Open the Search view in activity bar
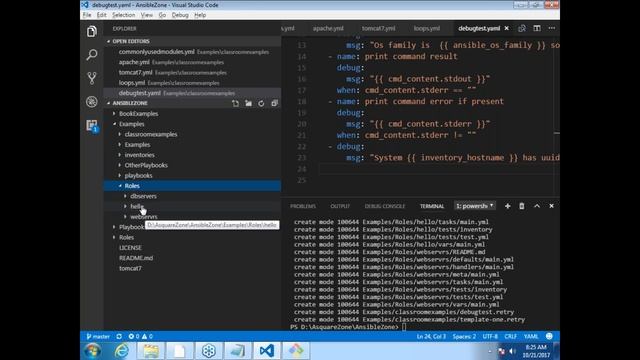640x360 pixels. [x=92, y=55]
